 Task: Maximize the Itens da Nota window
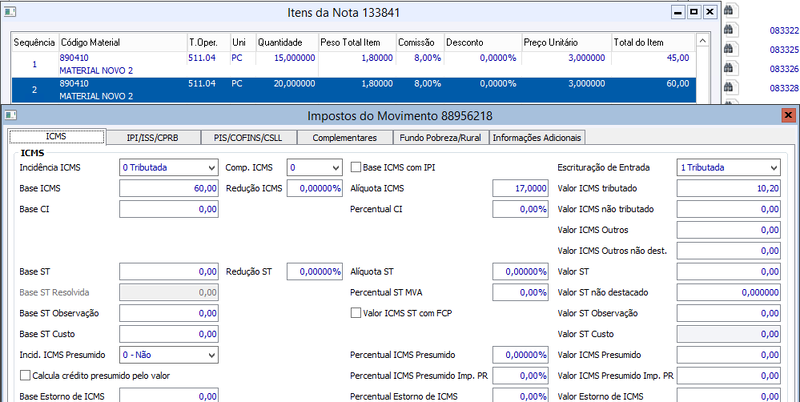694,12
